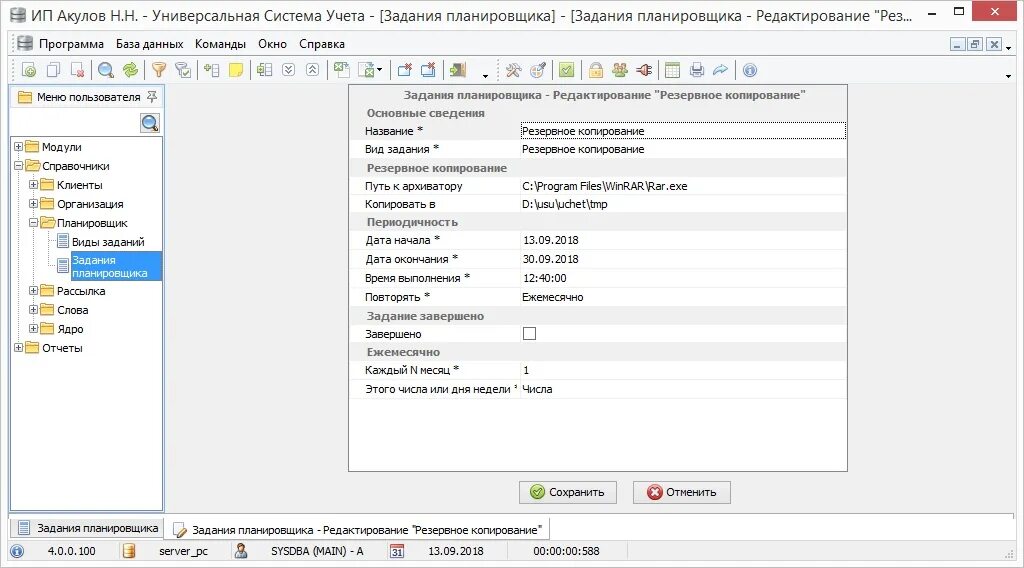Viewport: 1024px width, 568px height.
Task: Click the orange filter funnel icon
Action: (x=159, y=70)
